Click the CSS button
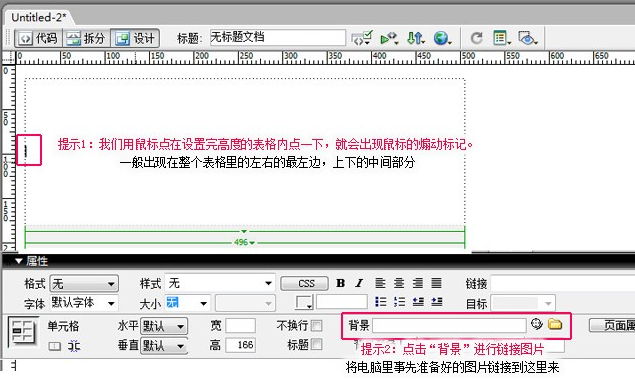 click(x=304, y=283)
